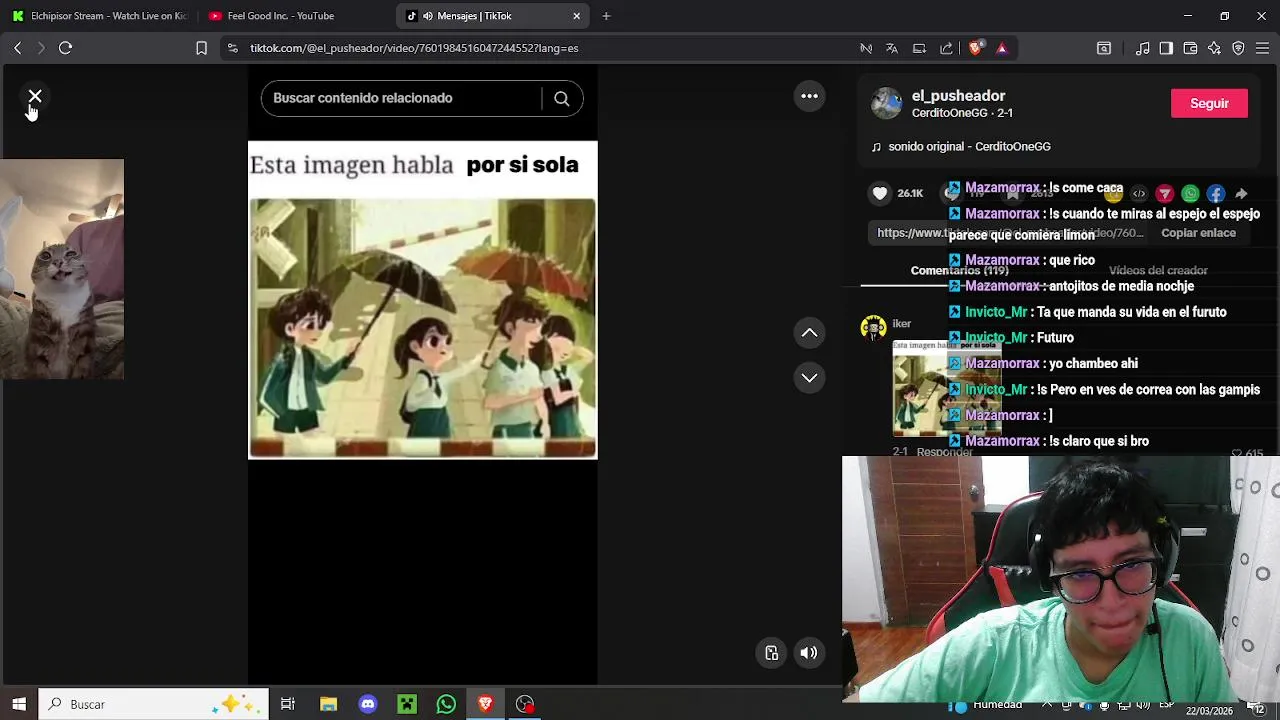Close the Mensajes TikTok browser tab
This screenshot has height=720, width=1280.
[576, 16]
